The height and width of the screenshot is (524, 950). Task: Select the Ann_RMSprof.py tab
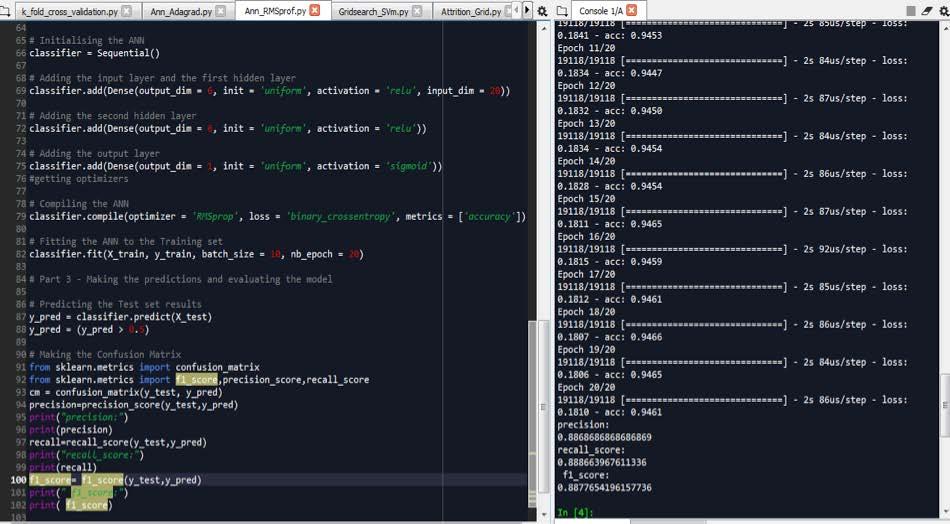pos(275,11)
